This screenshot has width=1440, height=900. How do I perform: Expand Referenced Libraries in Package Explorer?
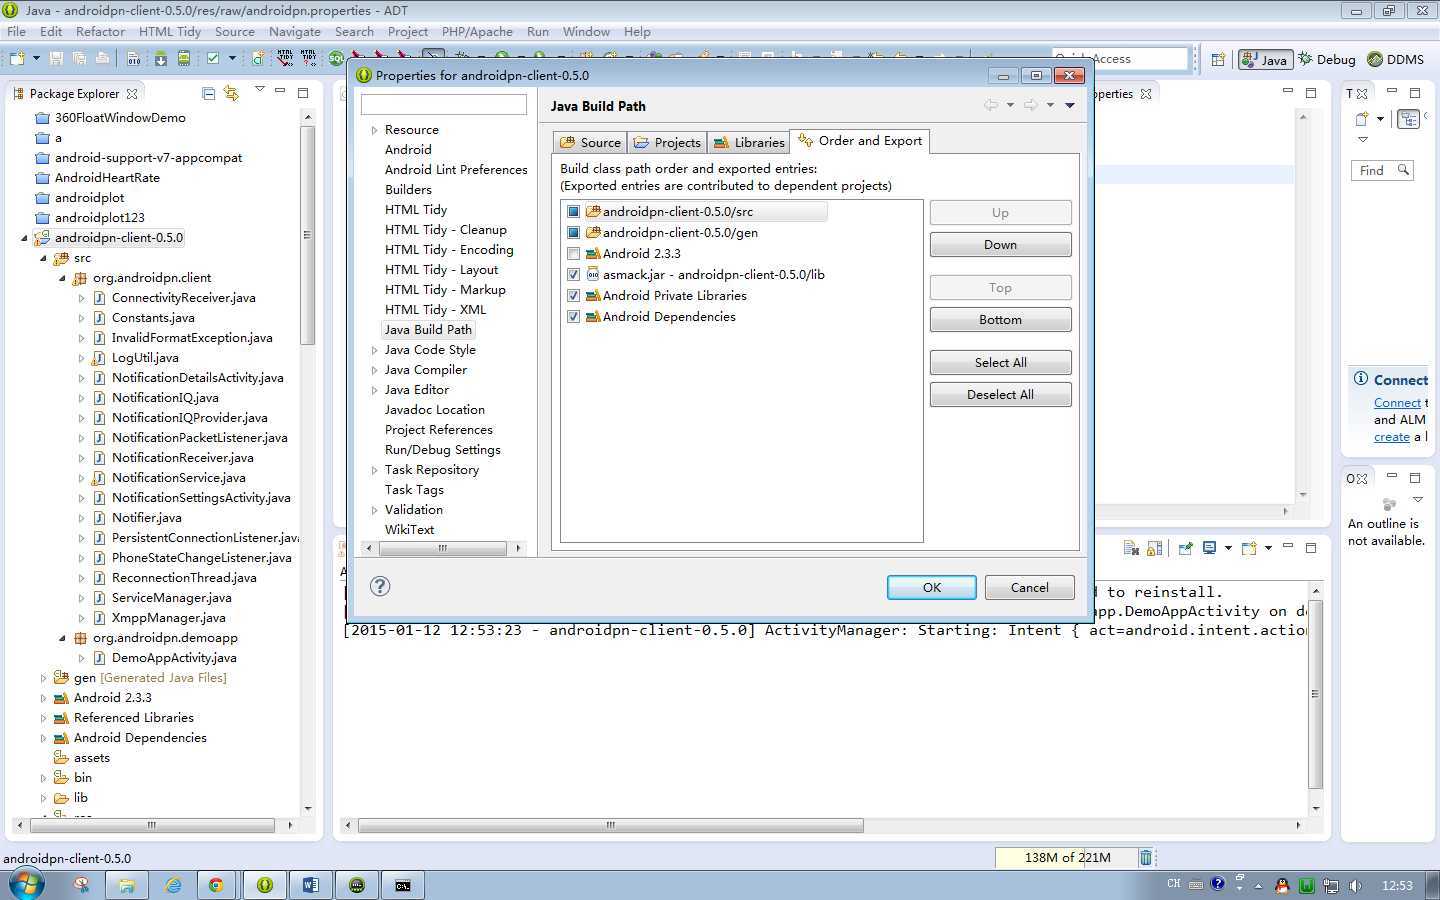(x=43, y=718)
